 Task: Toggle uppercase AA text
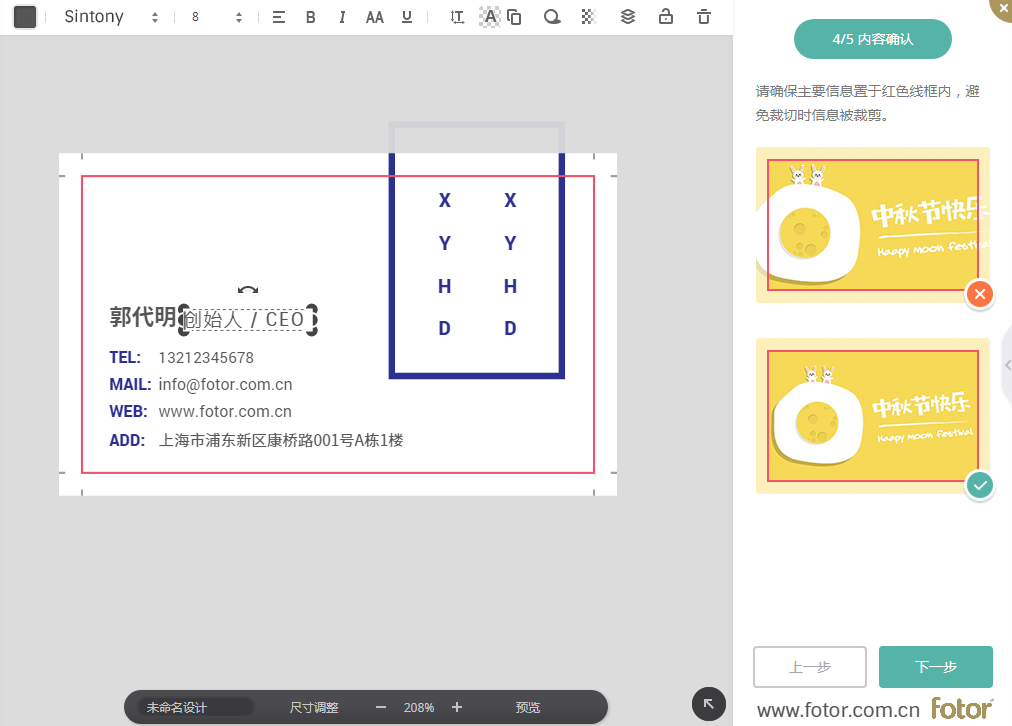coord(374,17)
